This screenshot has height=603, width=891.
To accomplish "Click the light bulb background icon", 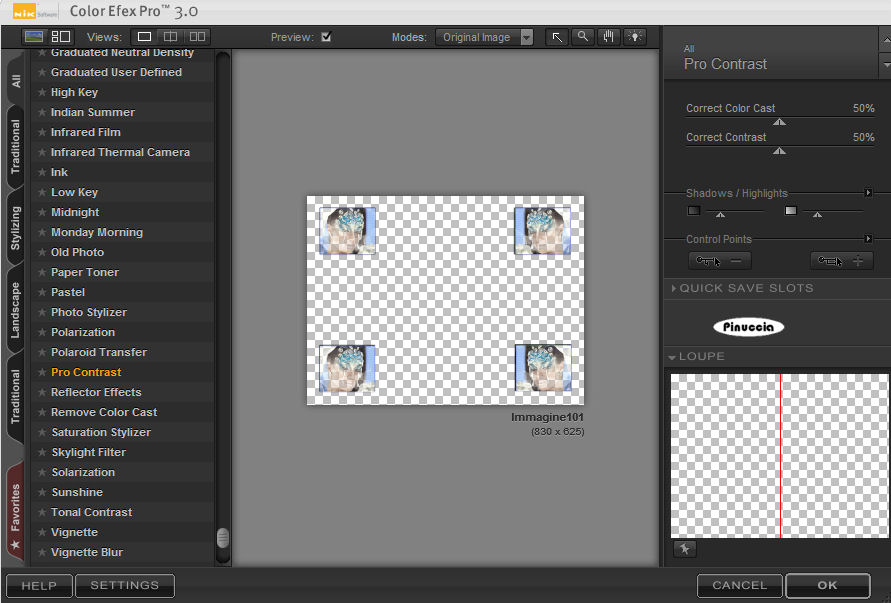I will coord(635,38).
